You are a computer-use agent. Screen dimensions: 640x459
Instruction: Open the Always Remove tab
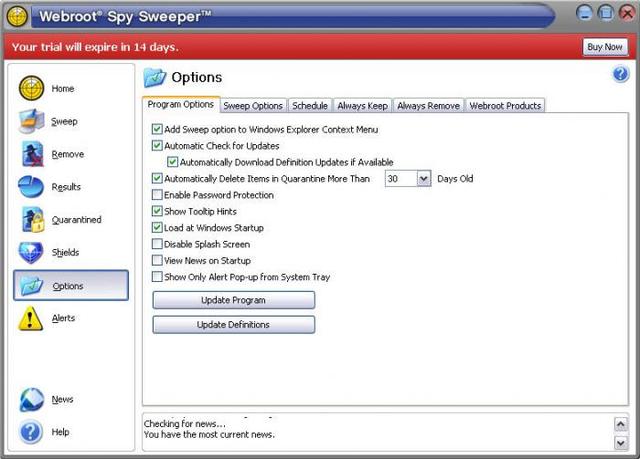coord(429,106)
